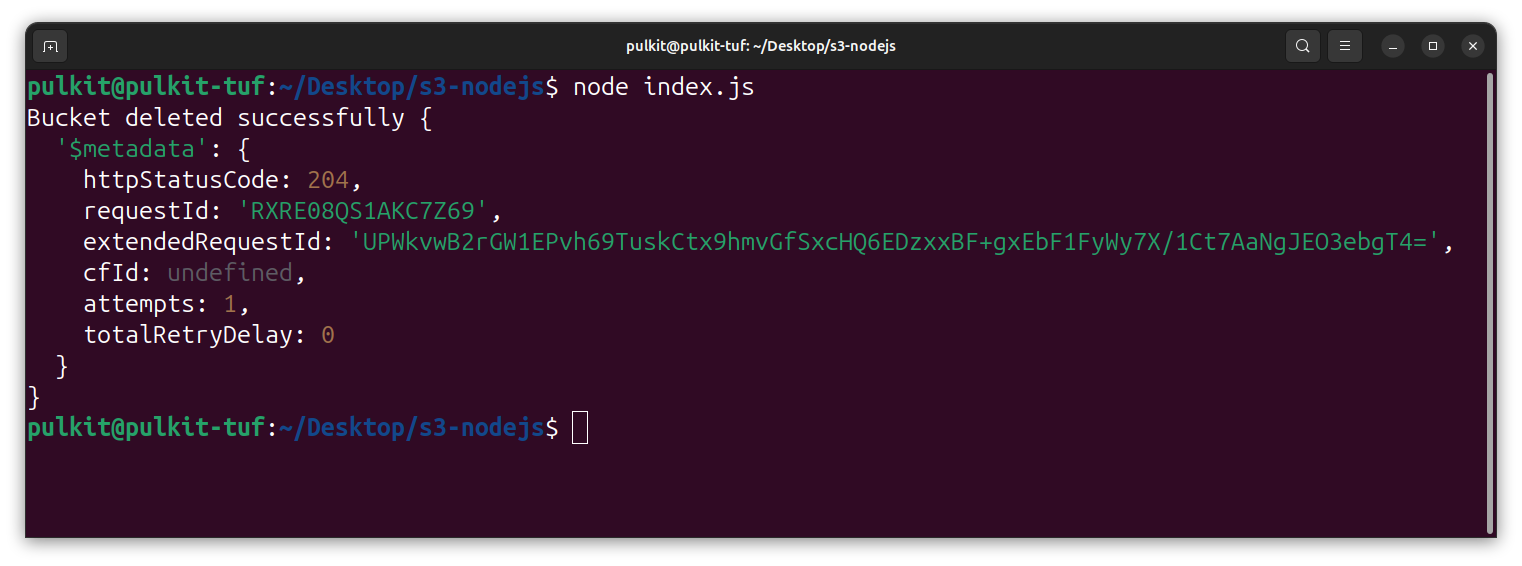Click the totalRetryDelay value 0
This screenshot has height=566, width=1522.
pos(327,335)
